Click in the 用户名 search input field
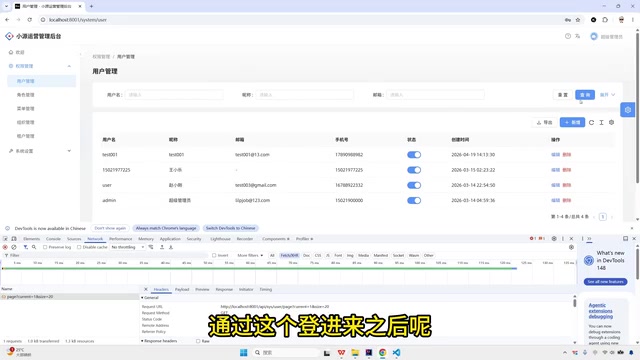Screen dimensions: 640x360 tap(174, 95)
